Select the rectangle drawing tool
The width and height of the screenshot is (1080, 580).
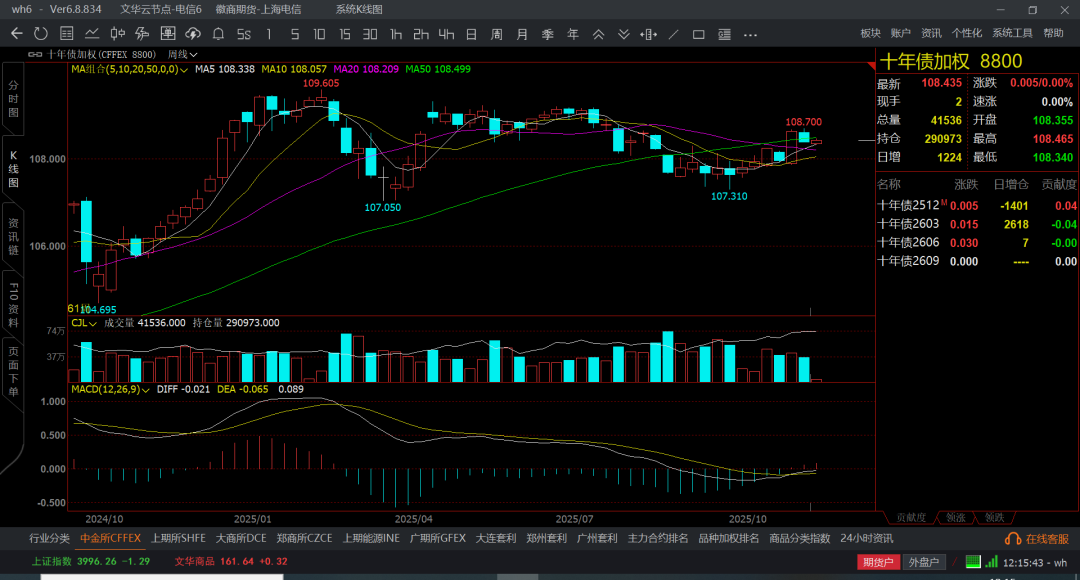tap(700, 33)
